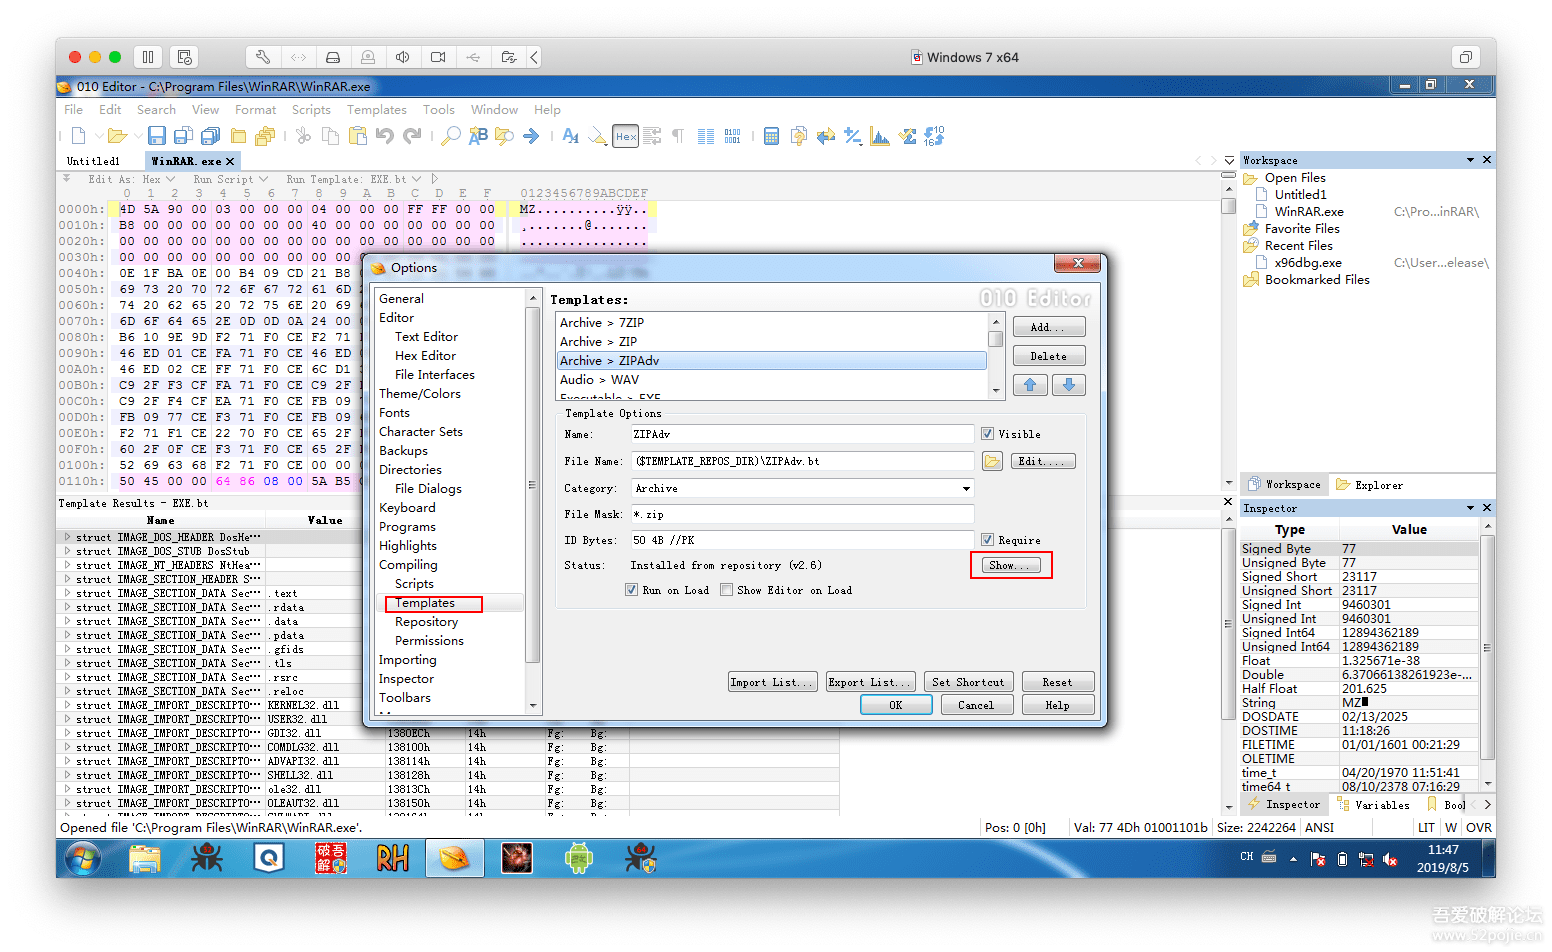The width and height of the screenshot is (1552, 952).
Task: Click the Android robot taskbar icon
Action: [578, 858]
